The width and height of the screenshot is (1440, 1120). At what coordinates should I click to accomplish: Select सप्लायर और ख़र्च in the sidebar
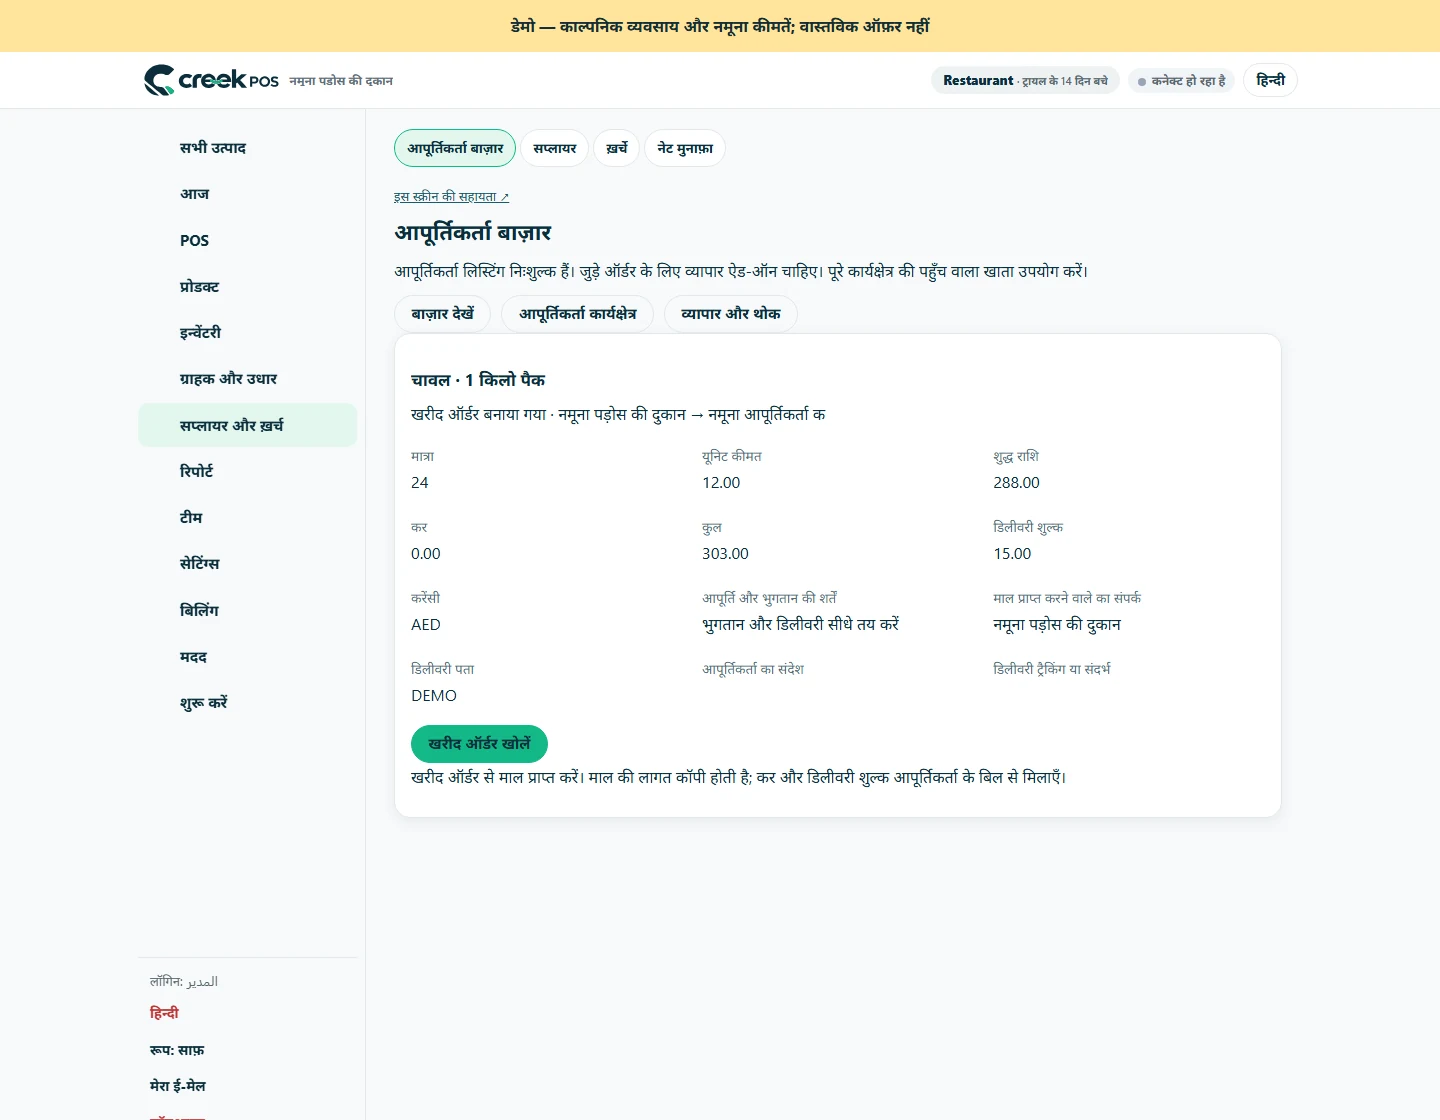[x=247, y=425]
